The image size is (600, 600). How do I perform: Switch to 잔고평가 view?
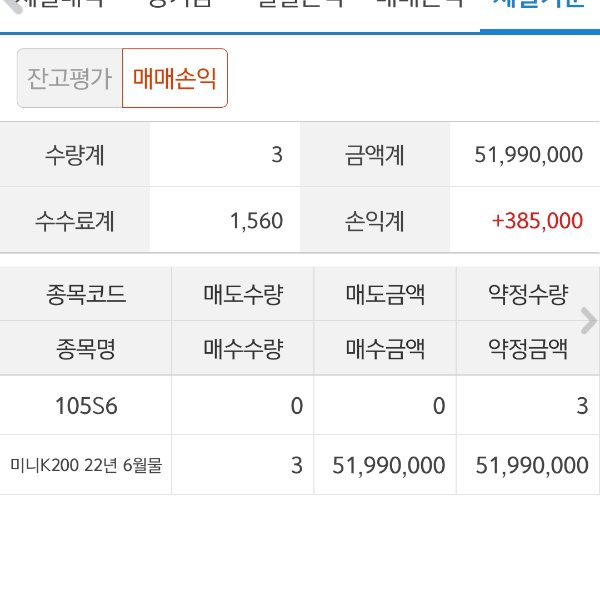(x=70, y=78)
